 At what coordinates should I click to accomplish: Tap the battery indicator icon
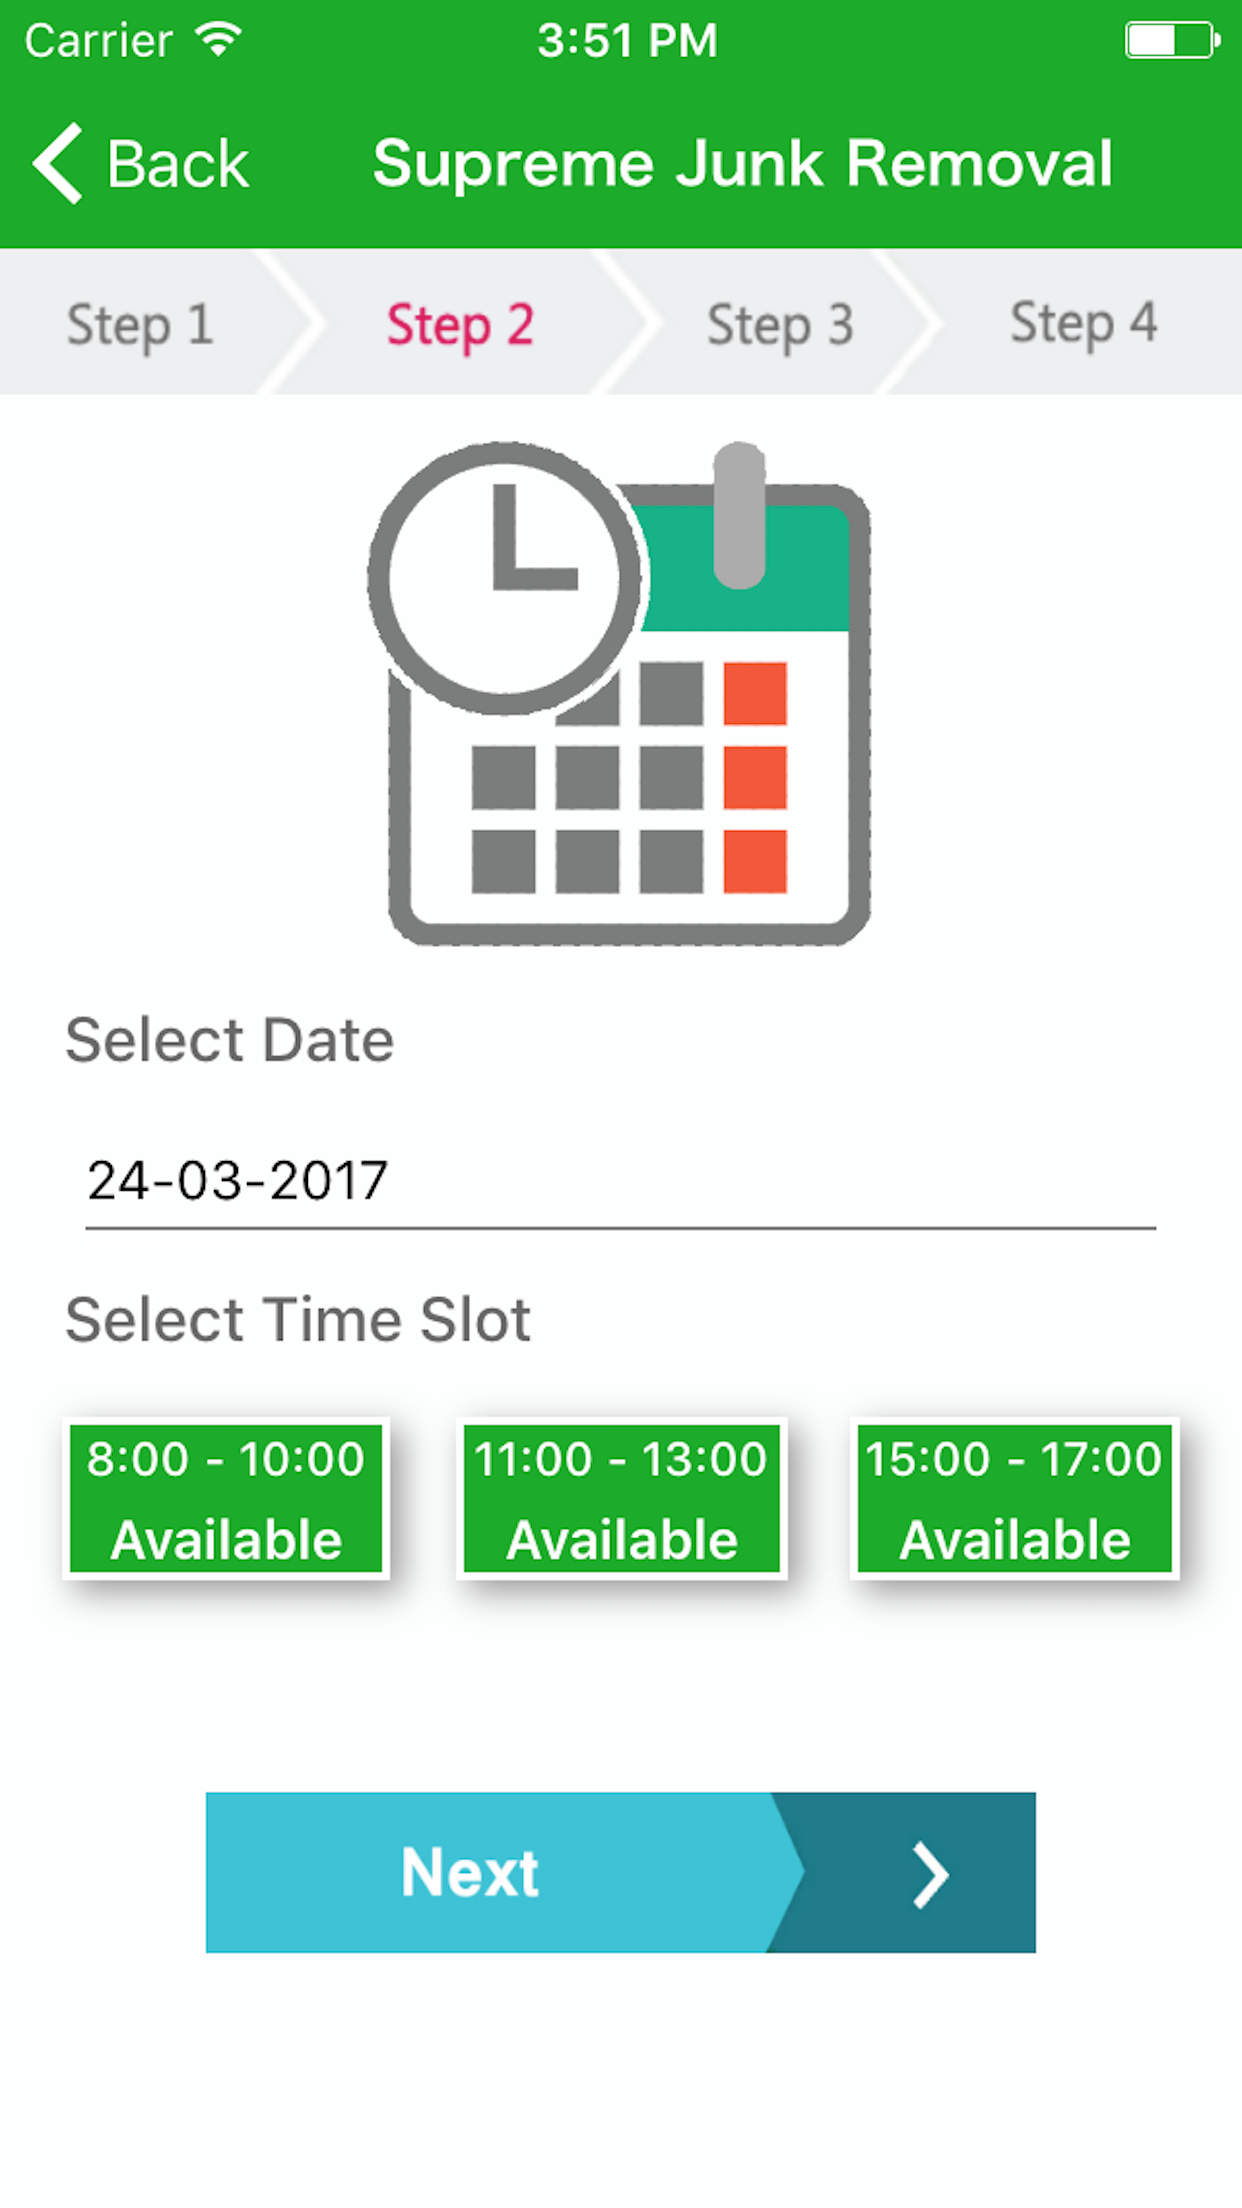[1172, 41]
